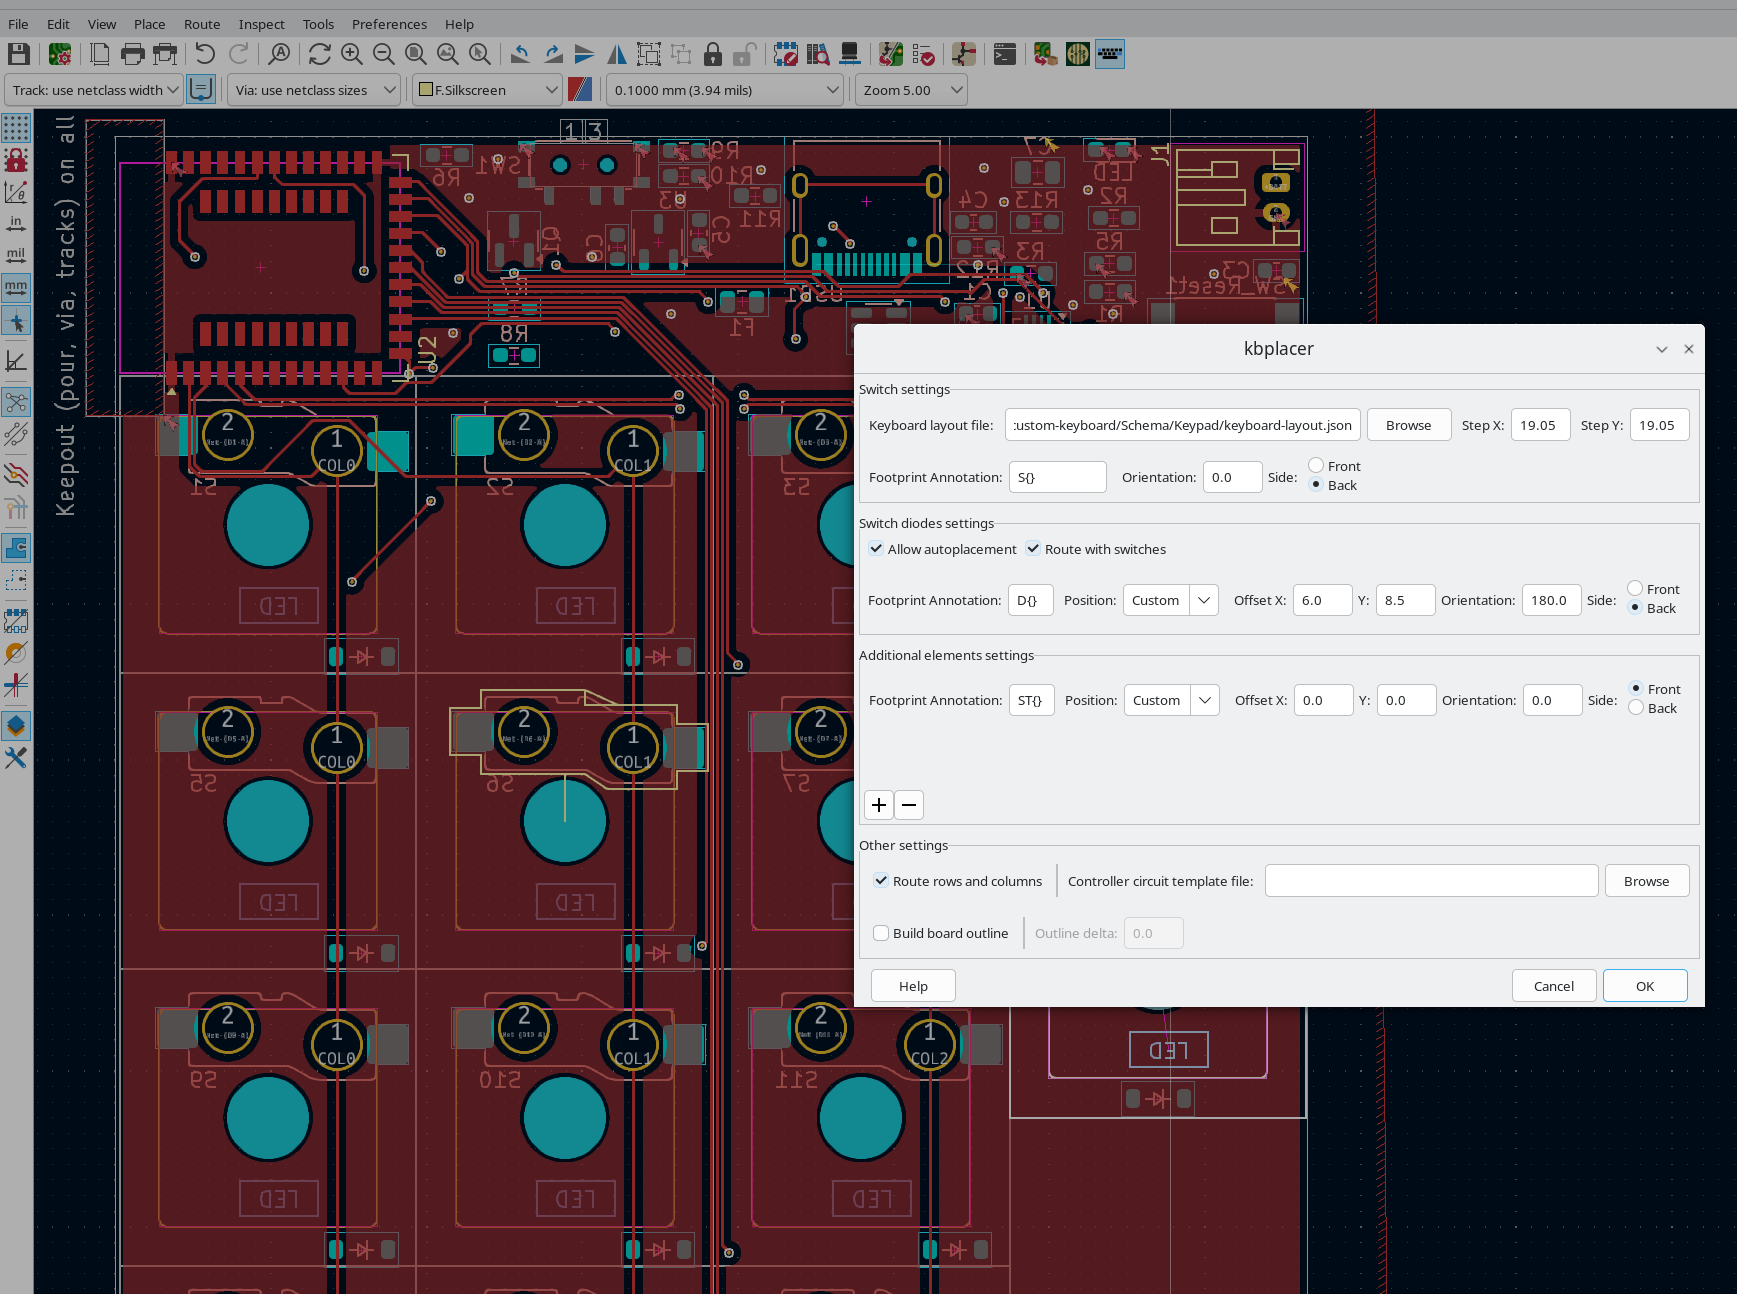Viewport: 1737px width, 1294px height.
Task: Click OK in kbplacer dialog
Action: tap(1644, 986)
